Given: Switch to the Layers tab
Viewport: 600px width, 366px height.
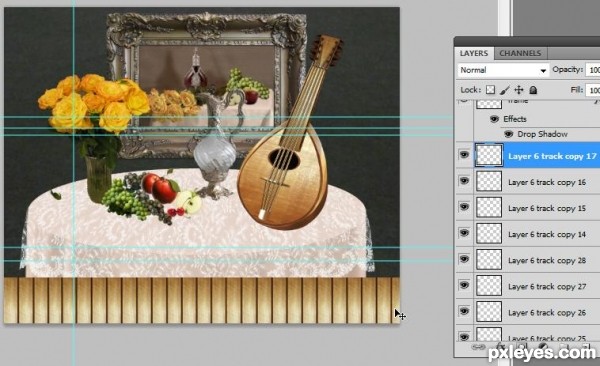Looking at the screenshot, I should [474, 53].
